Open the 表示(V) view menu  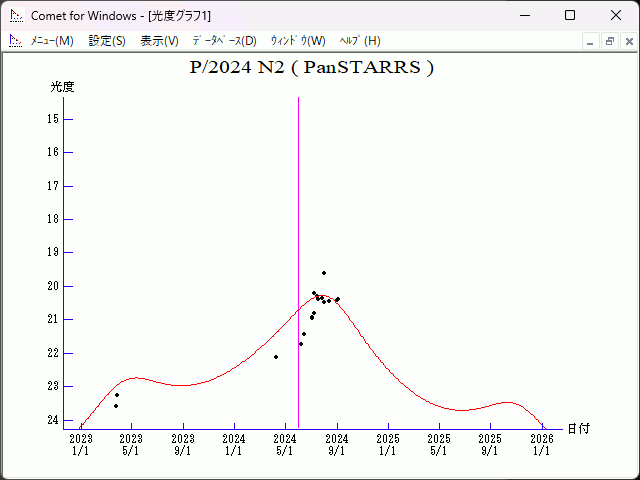[x=159, y=41]
